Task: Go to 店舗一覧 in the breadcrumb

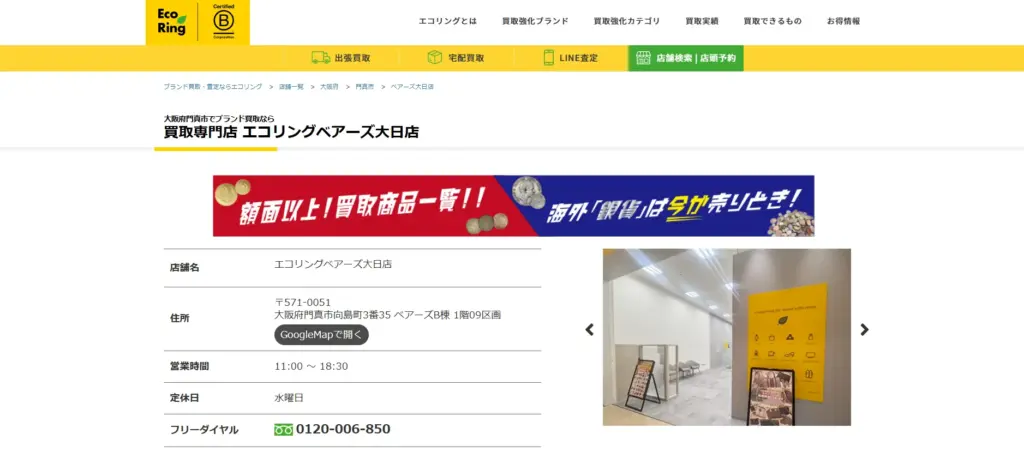Action: (x=291, y=86)
